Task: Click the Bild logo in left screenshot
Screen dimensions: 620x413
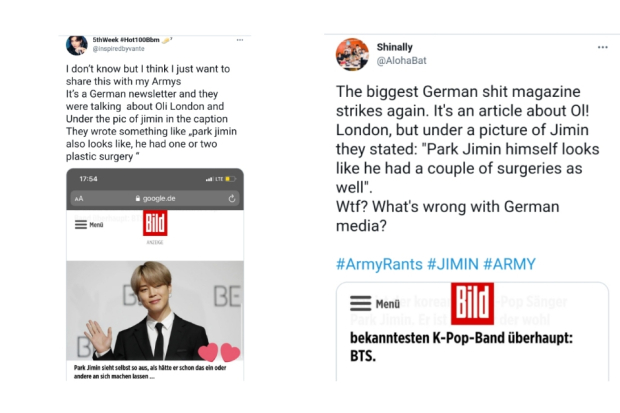Action: point(155,223)
